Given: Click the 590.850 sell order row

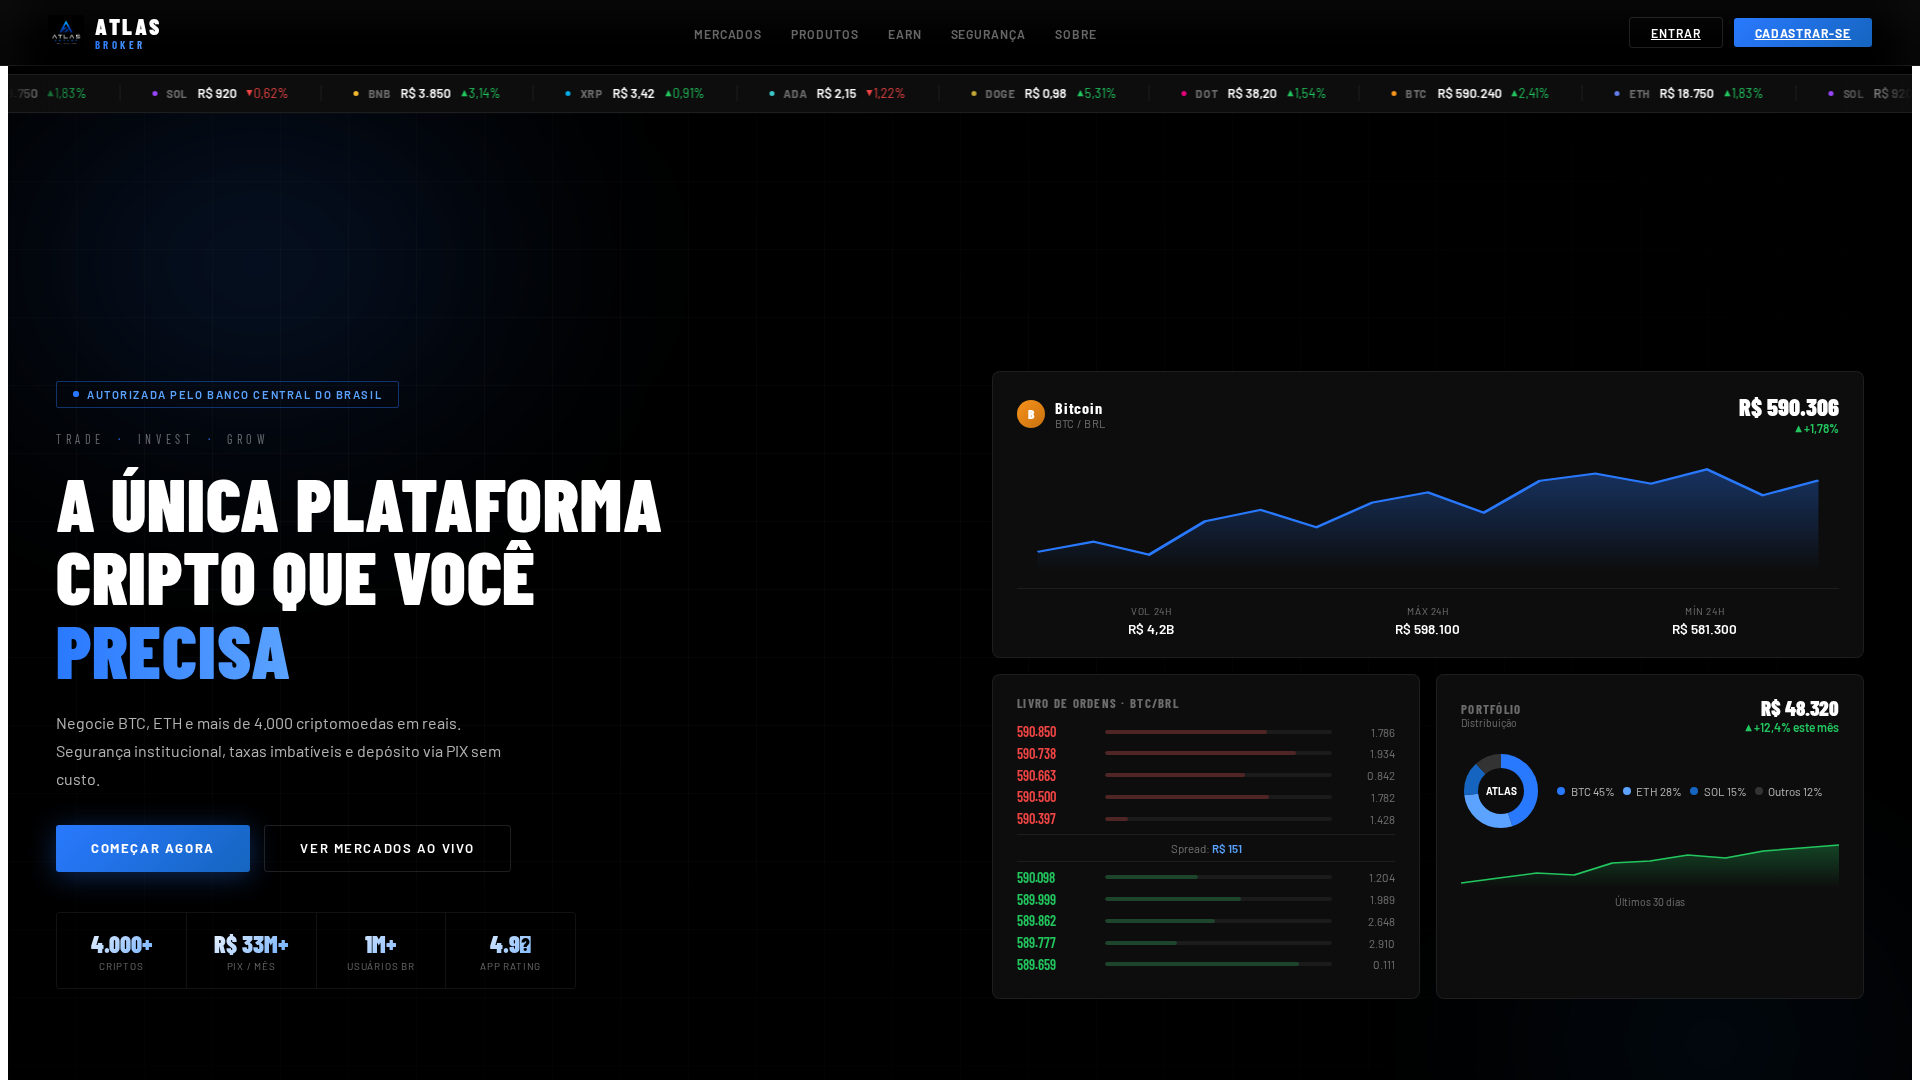Looking at the screenshot, I should click(x=1205, y=732).
